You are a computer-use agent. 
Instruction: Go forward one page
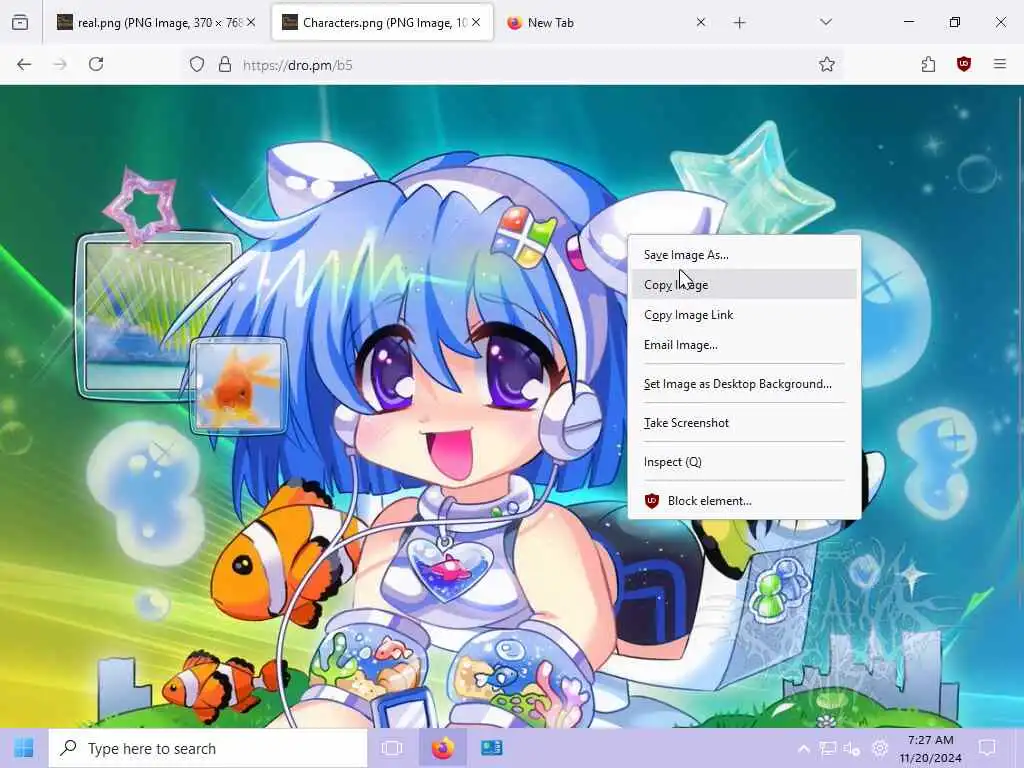[60, 64]
